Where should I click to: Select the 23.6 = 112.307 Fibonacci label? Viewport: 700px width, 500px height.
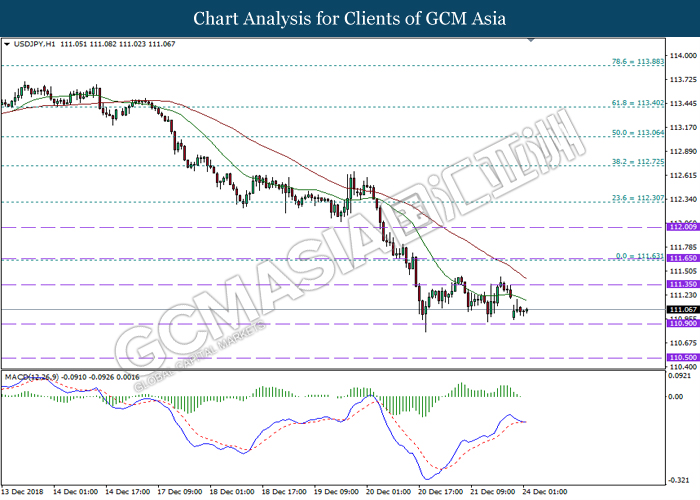(x=638, y=198)
